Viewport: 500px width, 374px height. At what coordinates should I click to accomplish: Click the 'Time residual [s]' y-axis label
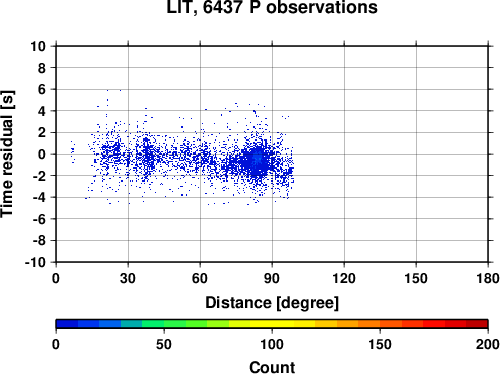click(7, 154)
